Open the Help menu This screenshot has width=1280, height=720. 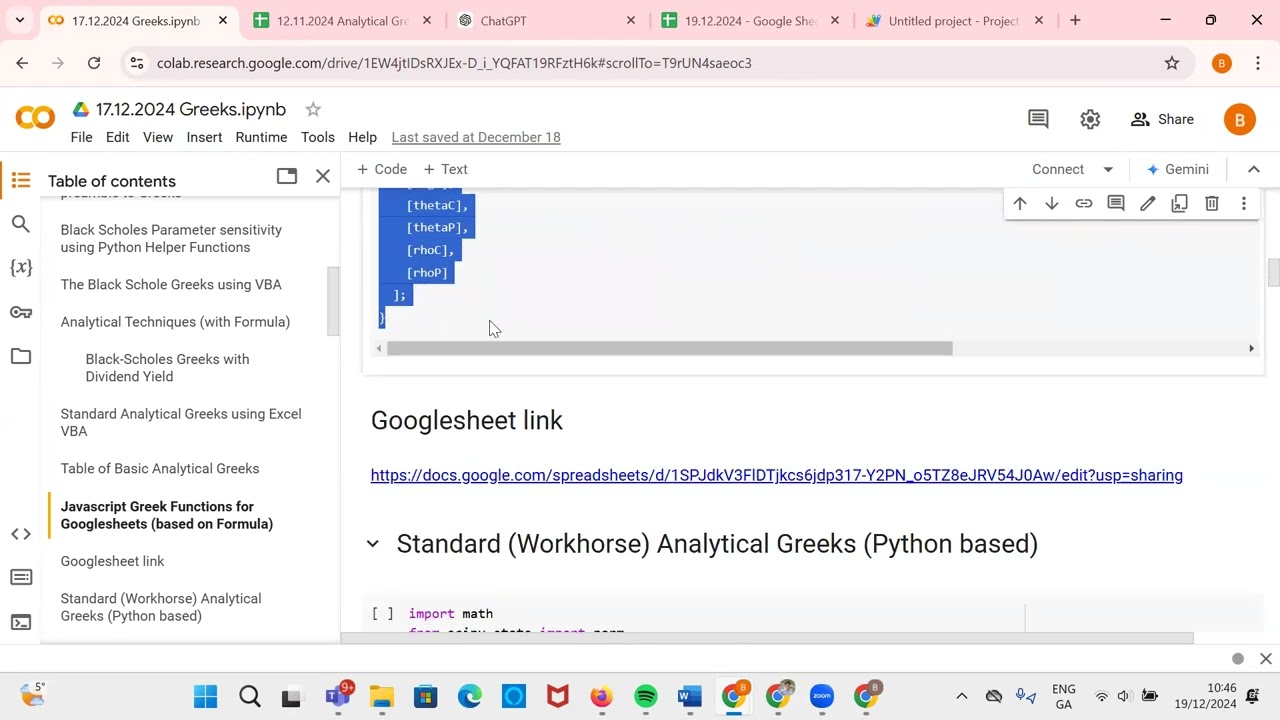coord(362,137)
